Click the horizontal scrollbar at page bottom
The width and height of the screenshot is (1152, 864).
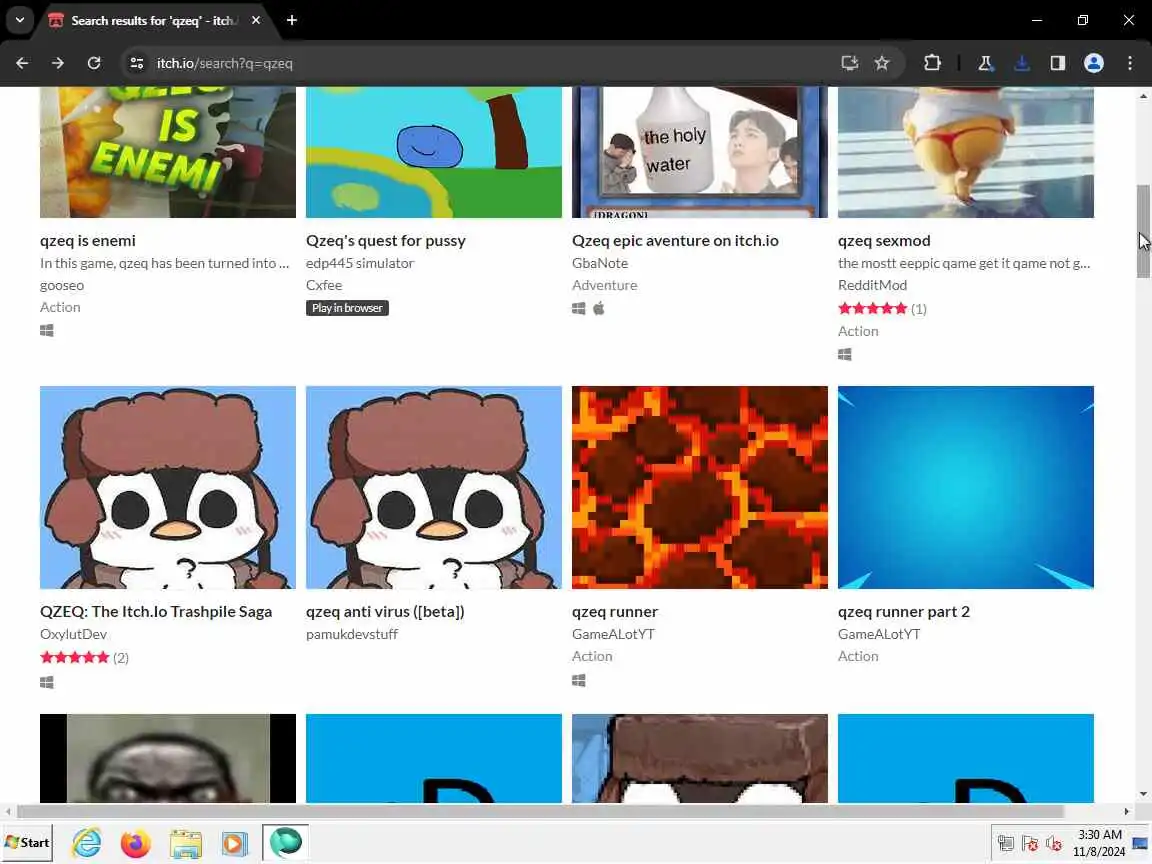540,811
